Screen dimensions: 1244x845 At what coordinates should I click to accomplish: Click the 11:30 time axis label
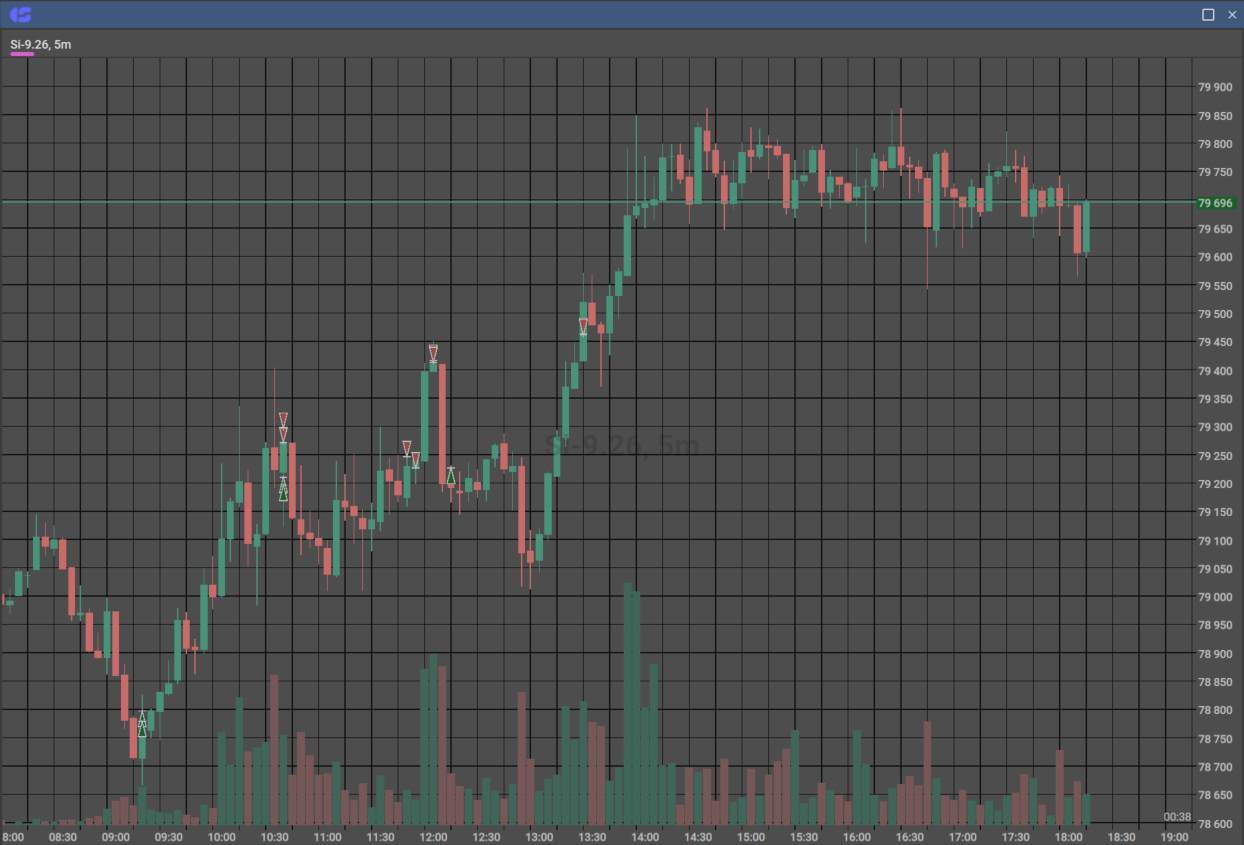(380, 837)
